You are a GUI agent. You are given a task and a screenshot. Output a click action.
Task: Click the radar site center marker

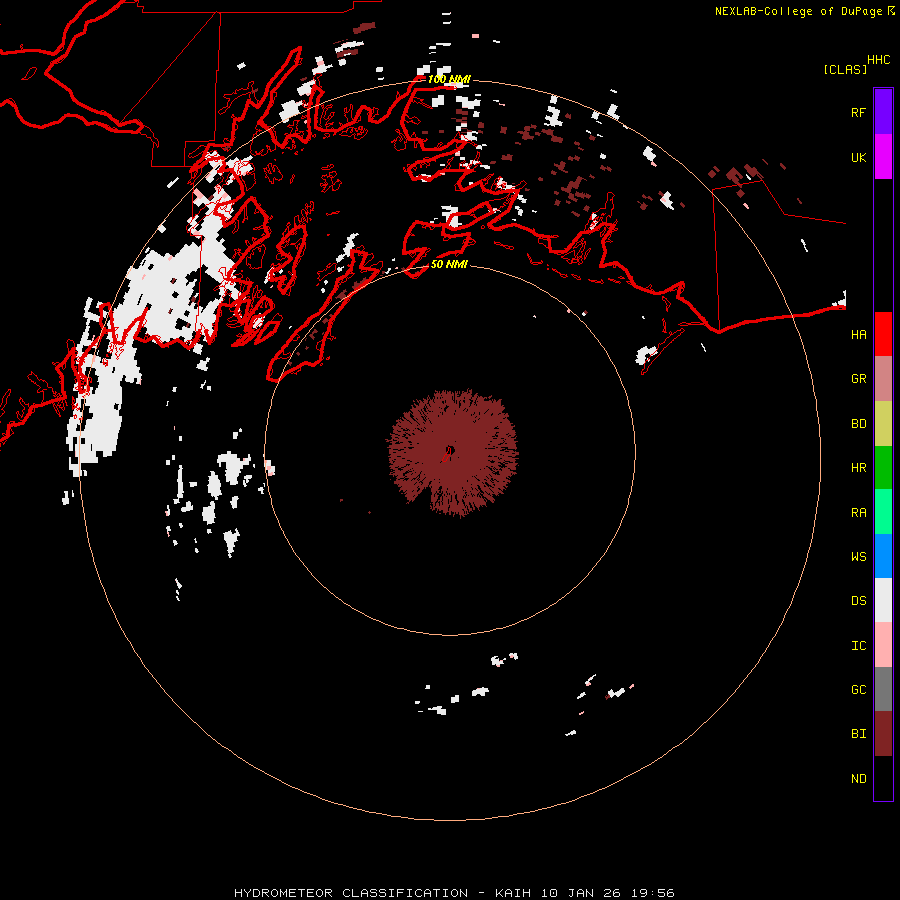coord(449,451)
